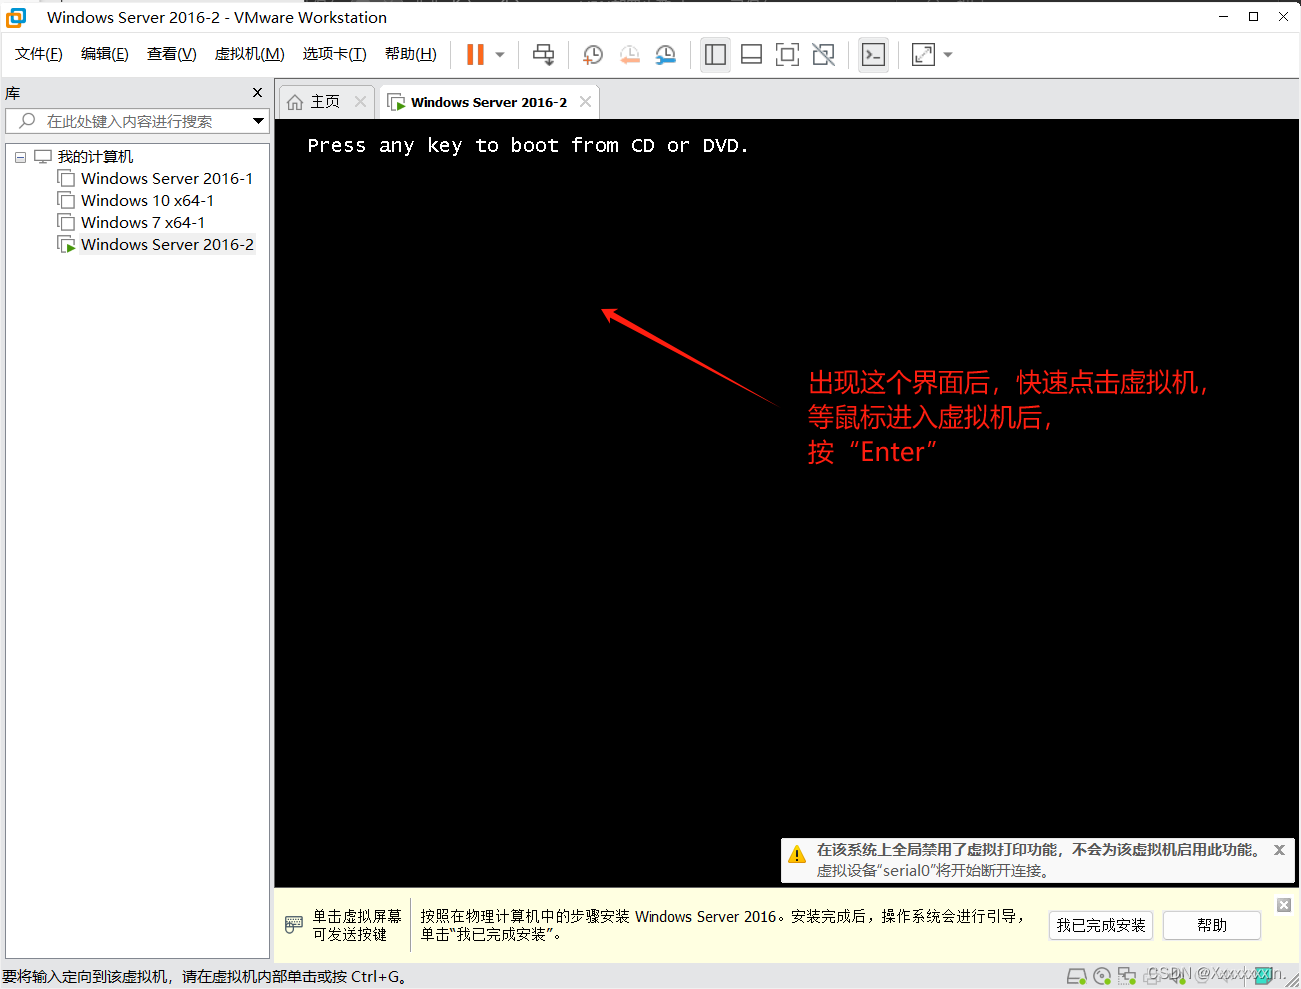
Task: Click the magnifier icon in library search
Action: (x=27, y=121)
